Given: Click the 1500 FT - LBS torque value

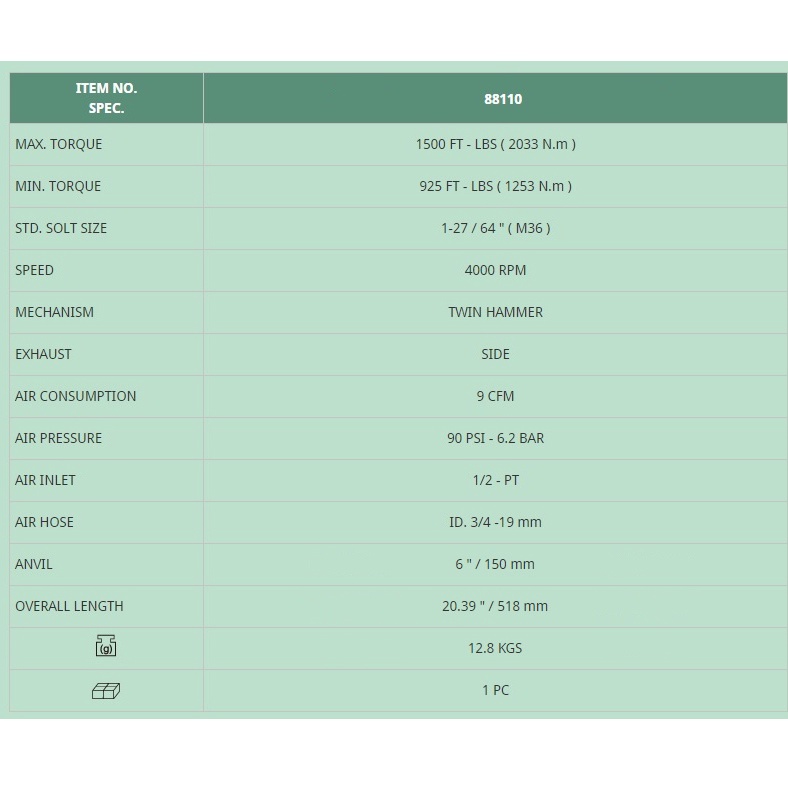Looking at the screenshot, I should click(x=495, y=144).
